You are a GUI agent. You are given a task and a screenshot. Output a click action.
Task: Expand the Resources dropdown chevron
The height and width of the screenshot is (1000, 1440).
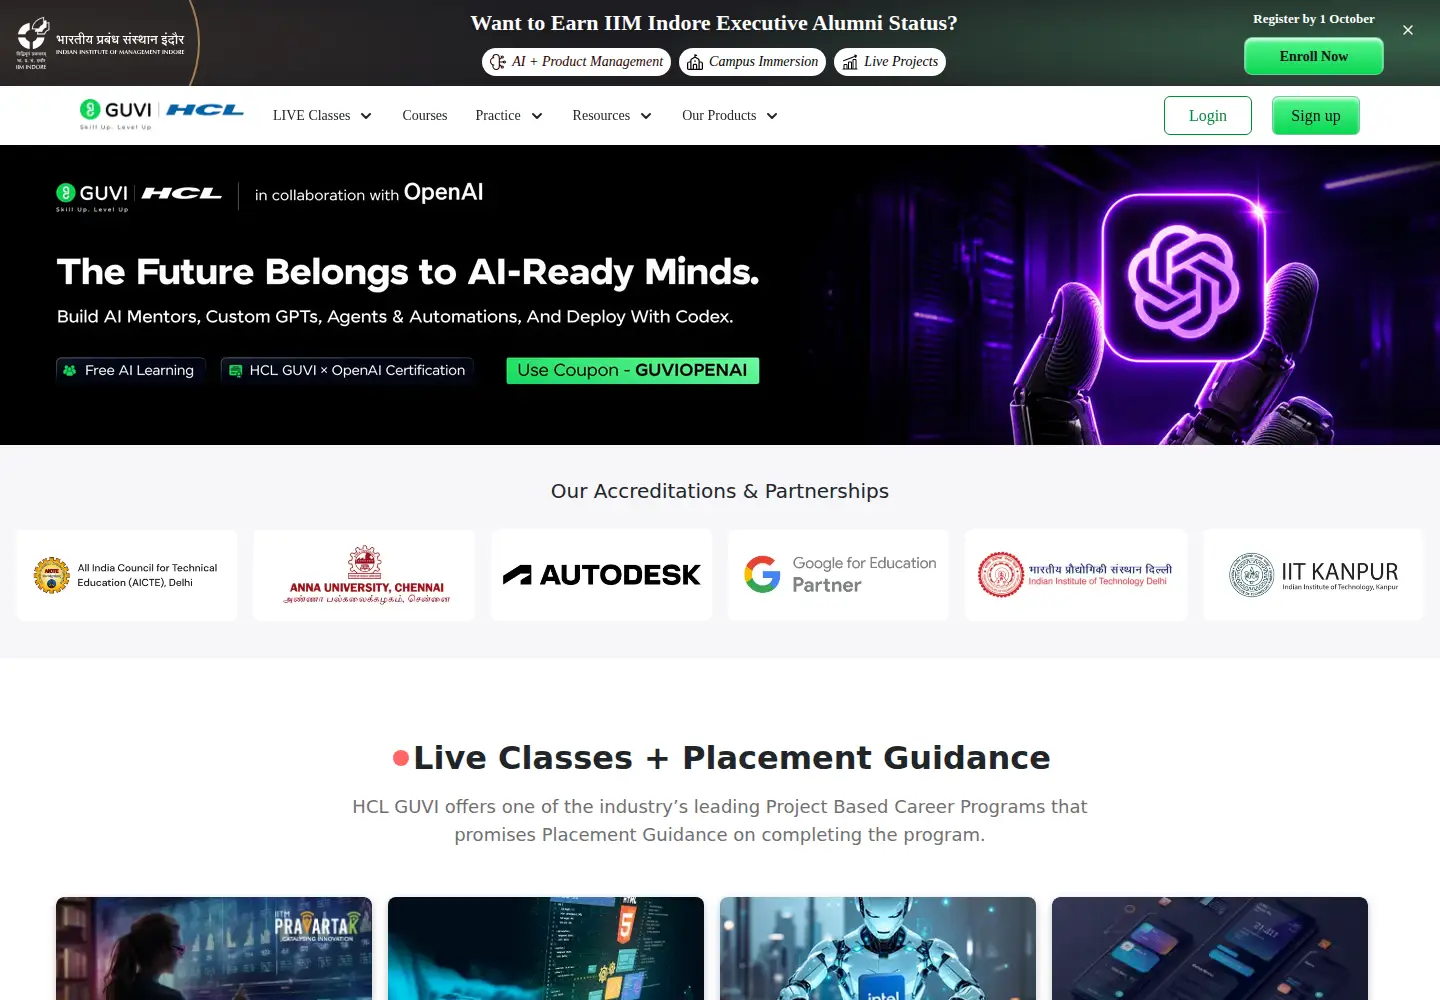pyautogui.click(x=646, y=116)
